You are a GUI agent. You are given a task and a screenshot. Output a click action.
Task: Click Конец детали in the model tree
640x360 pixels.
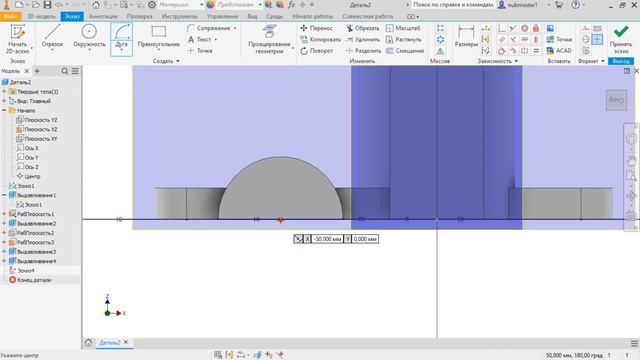point(30,280)
